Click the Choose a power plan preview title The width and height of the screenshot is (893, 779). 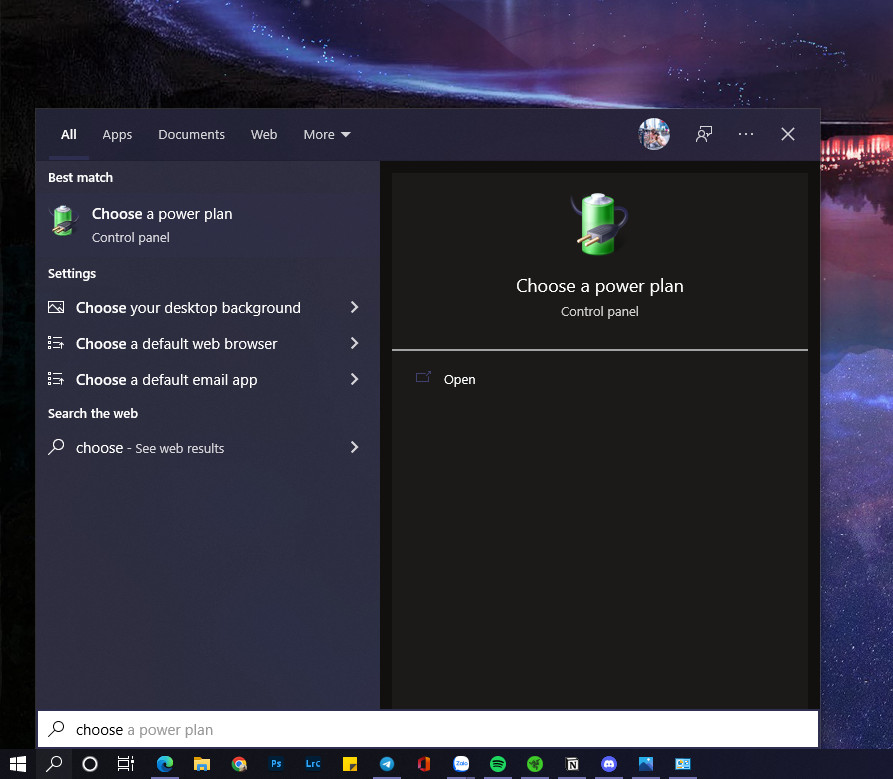pyautogui.click(x=599, y=286)
